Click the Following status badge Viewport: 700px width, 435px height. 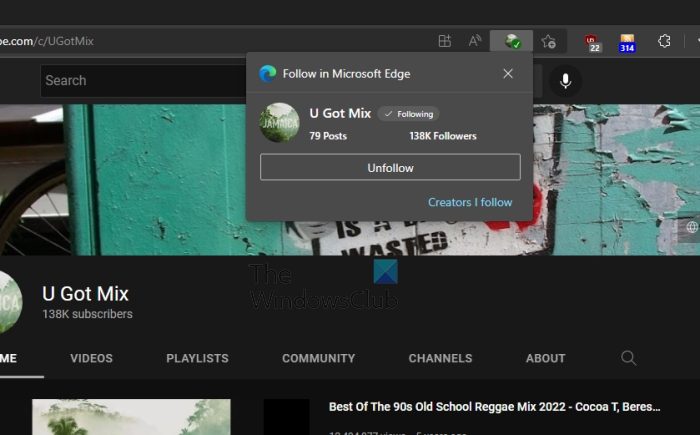coord(408,114)
